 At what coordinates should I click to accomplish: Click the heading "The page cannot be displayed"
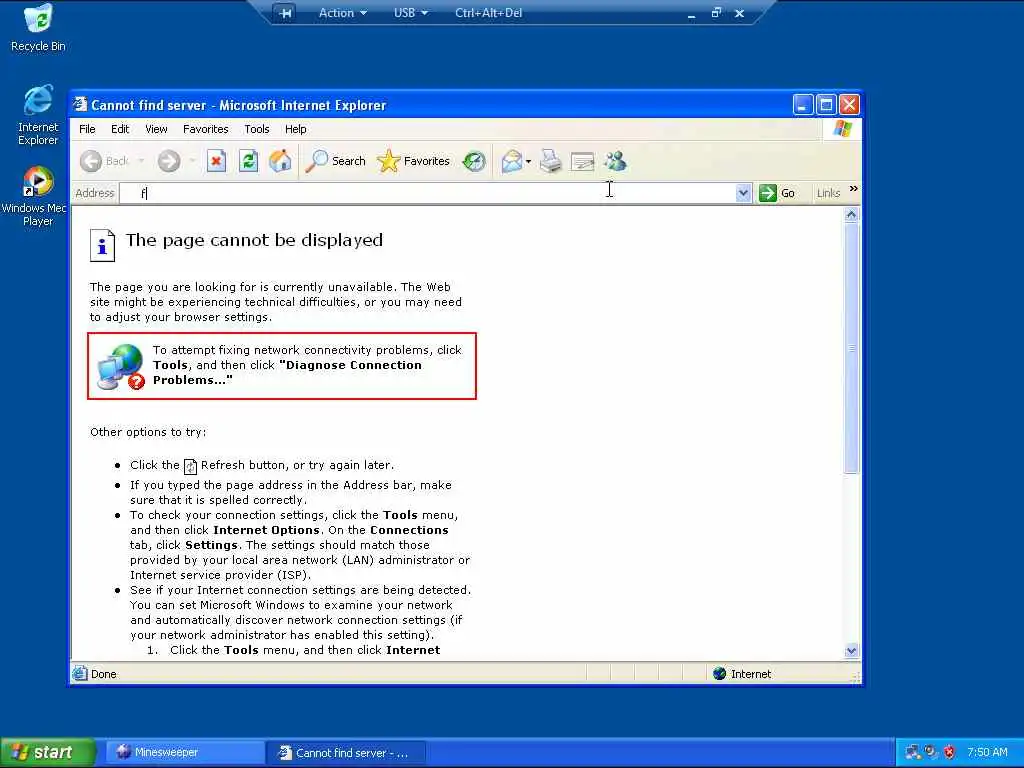pos(254,240)
